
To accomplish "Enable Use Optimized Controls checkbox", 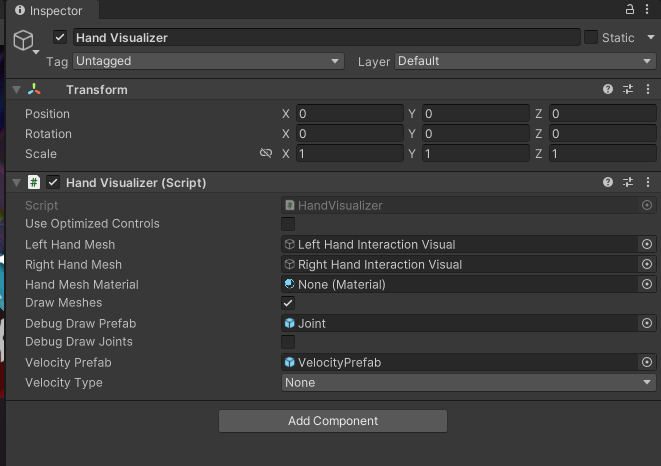I will click(x=288, y=224).
